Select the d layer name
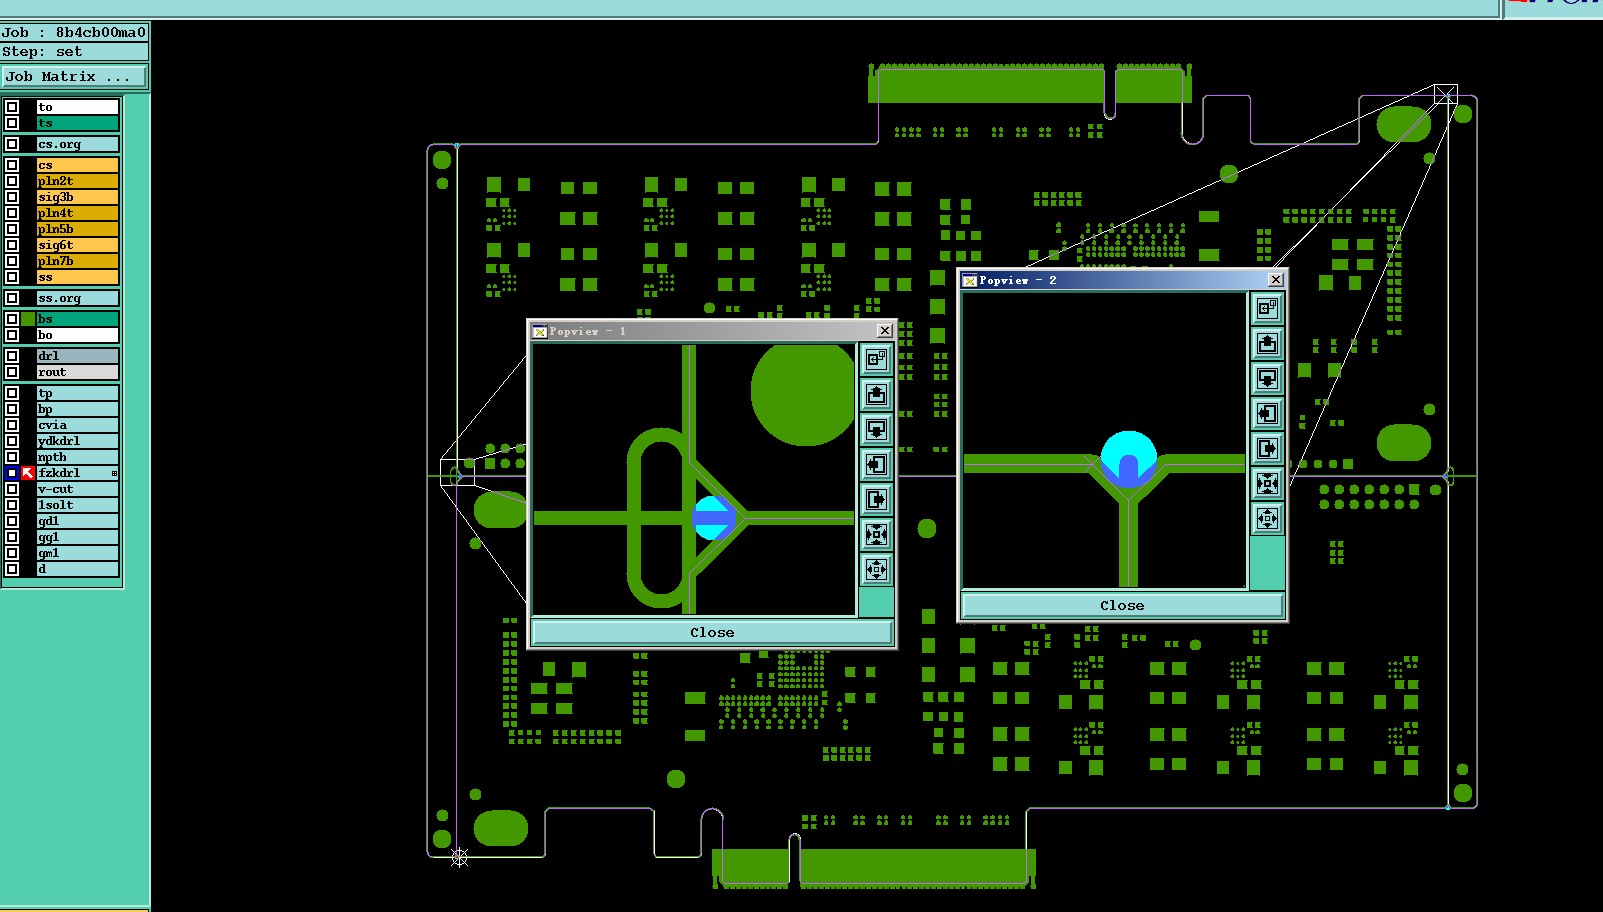 tap(77, 569)
